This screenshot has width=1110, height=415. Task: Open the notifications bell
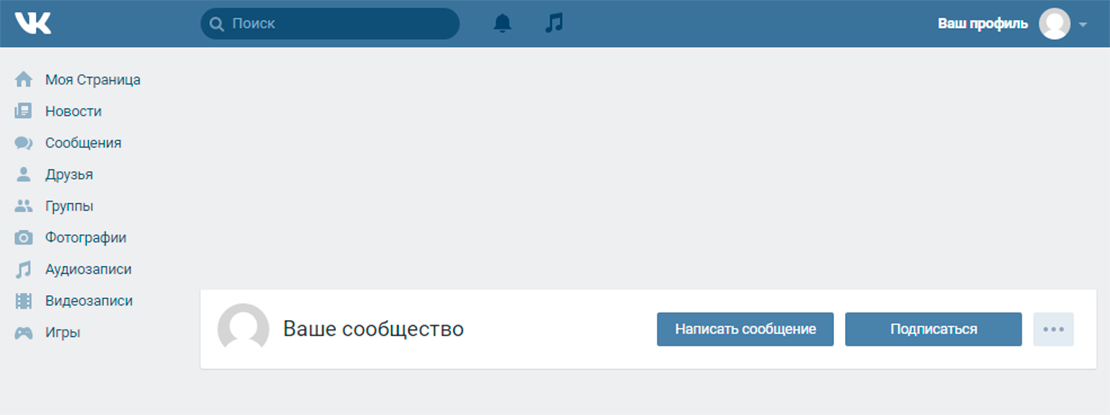(502, 23)
